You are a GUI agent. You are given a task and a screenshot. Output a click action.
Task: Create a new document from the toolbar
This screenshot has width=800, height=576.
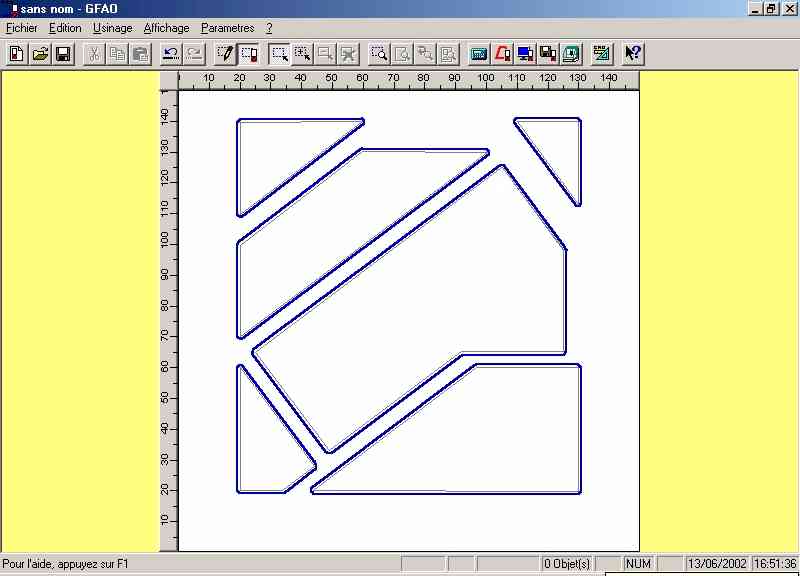(x=17, y=54)
